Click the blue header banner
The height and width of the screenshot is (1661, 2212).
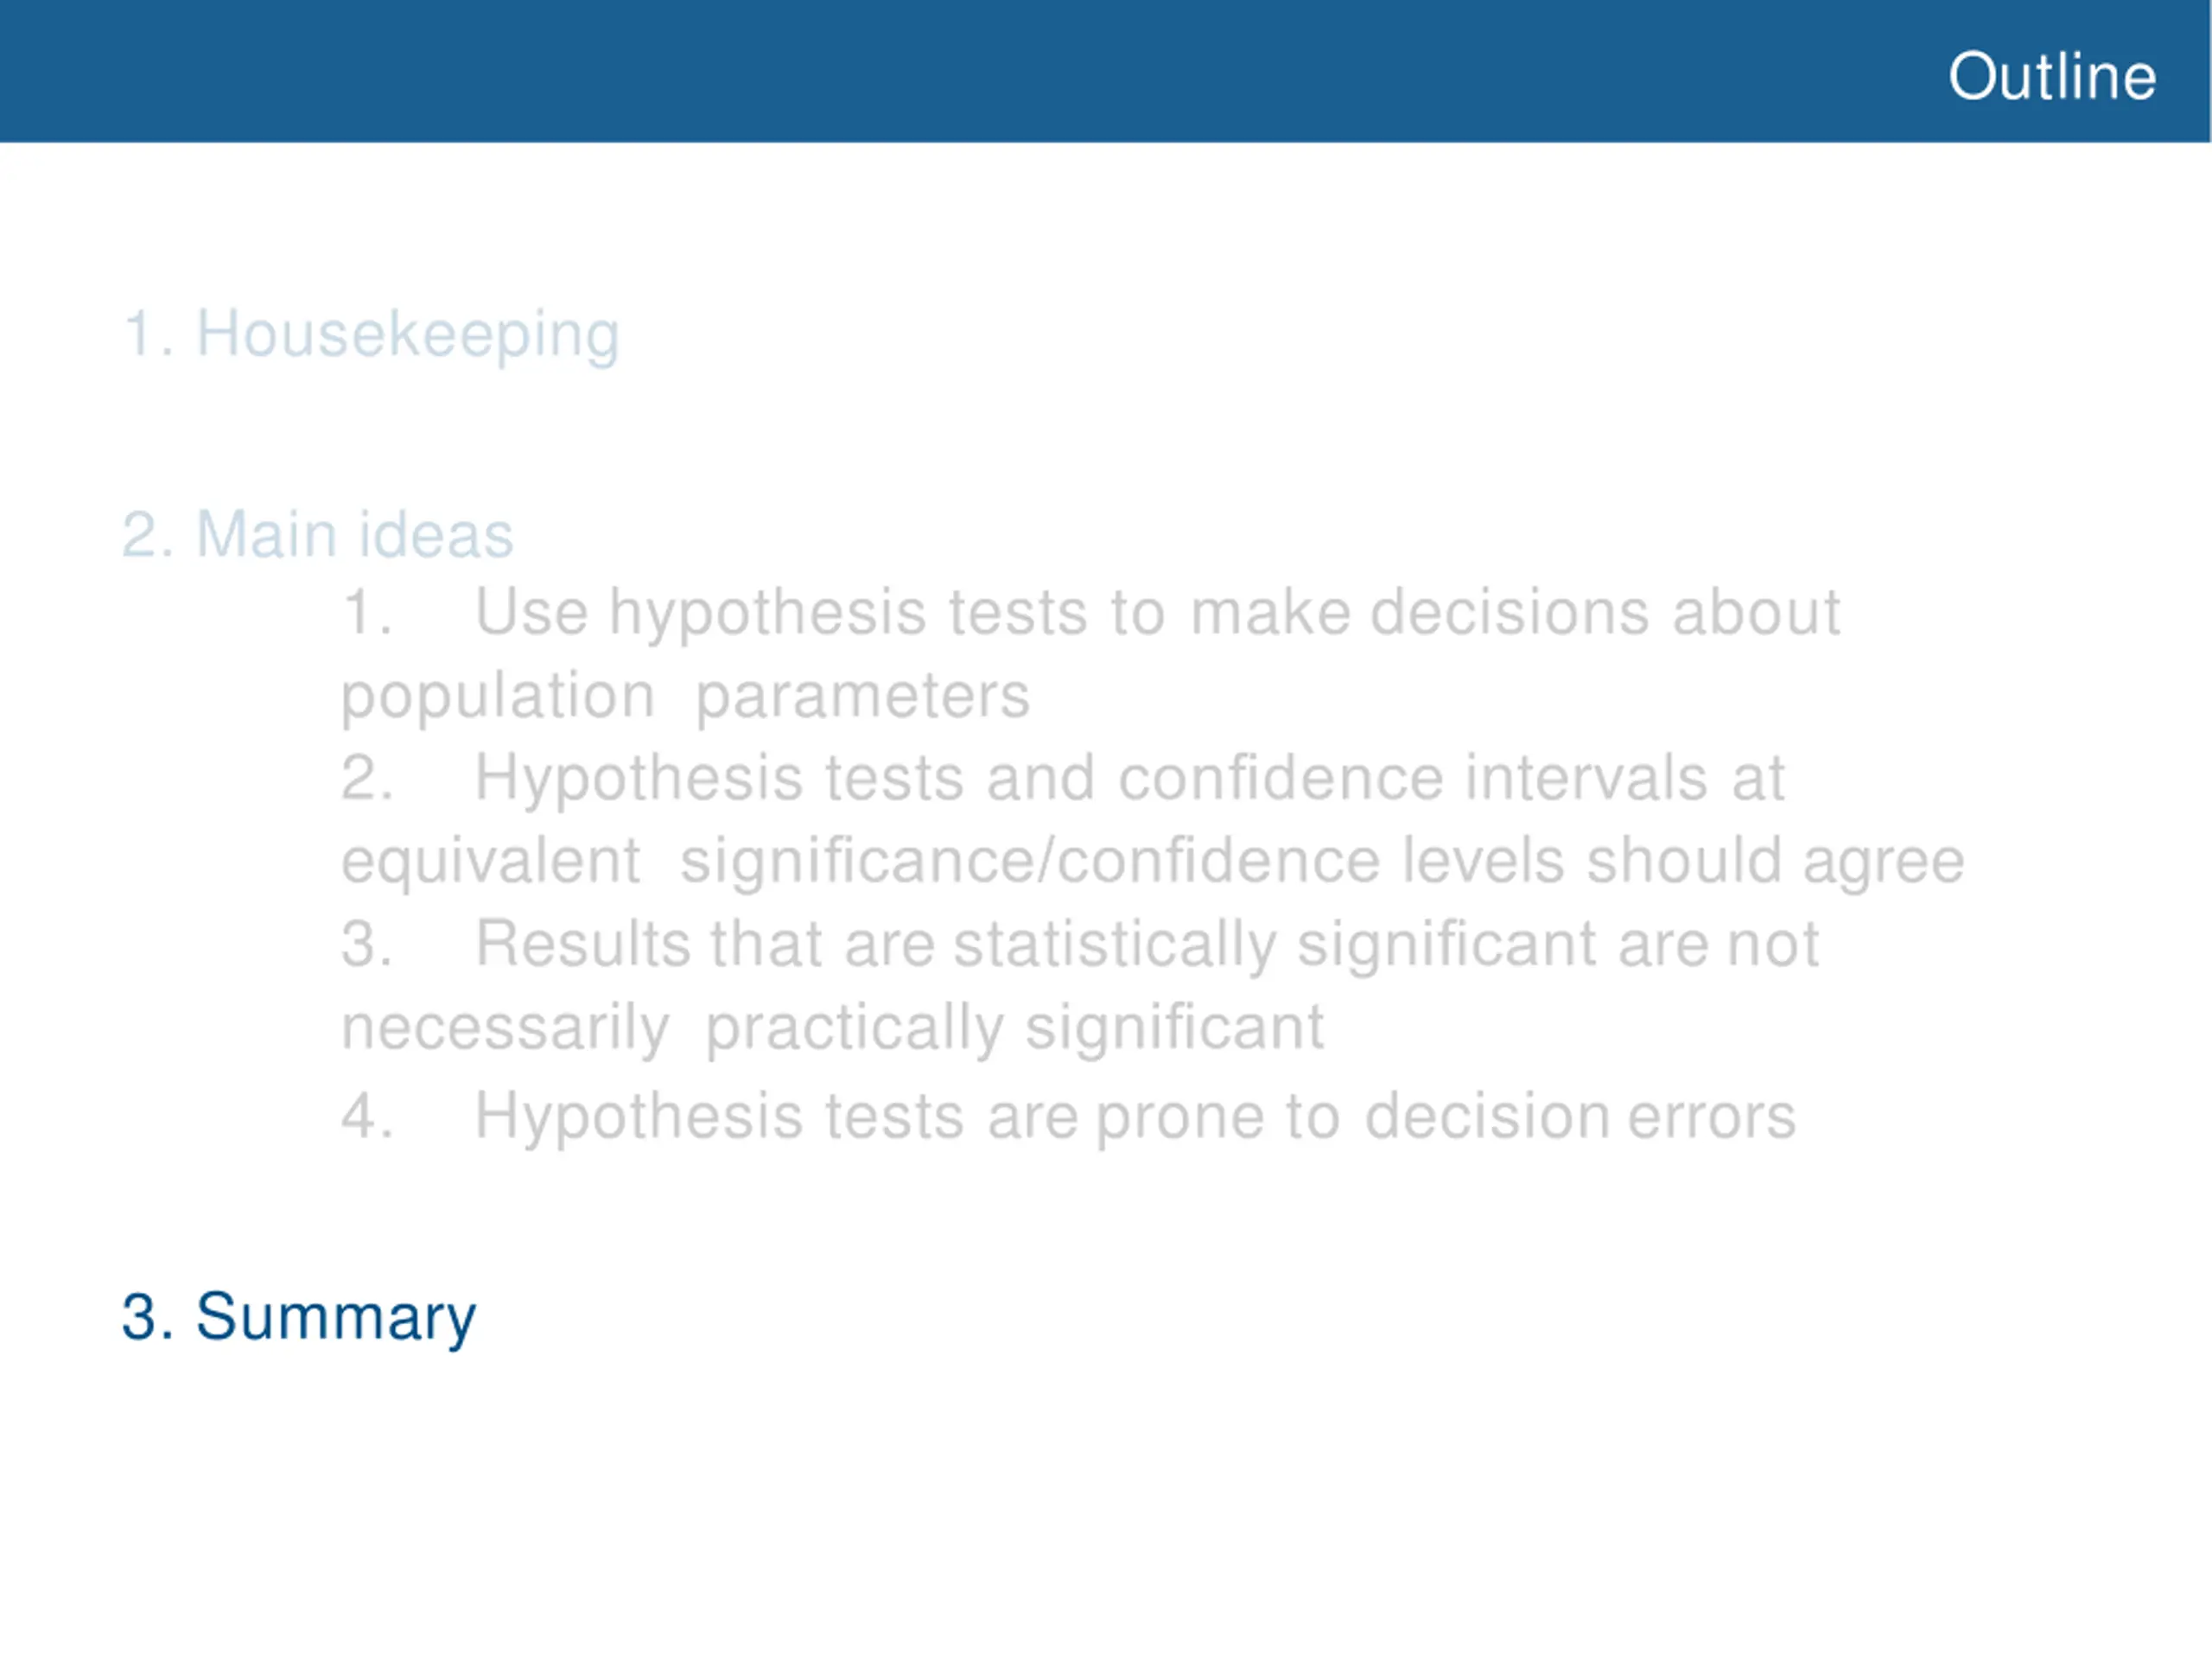click(x=1105, y=71)
